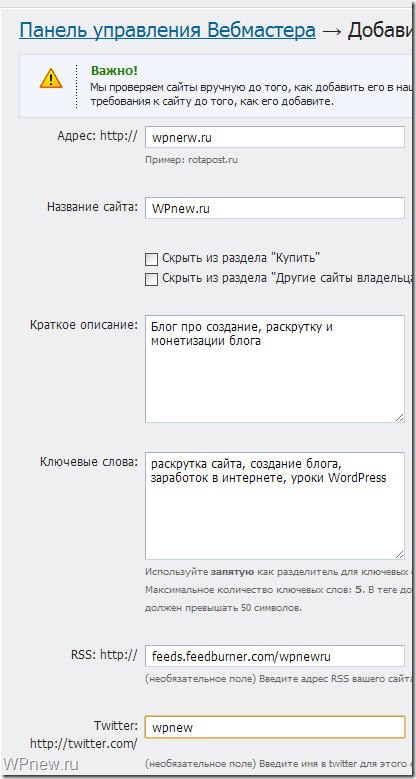Click the Краткое описание label
The height and width of the screenshot is (779, 416).
84,325
